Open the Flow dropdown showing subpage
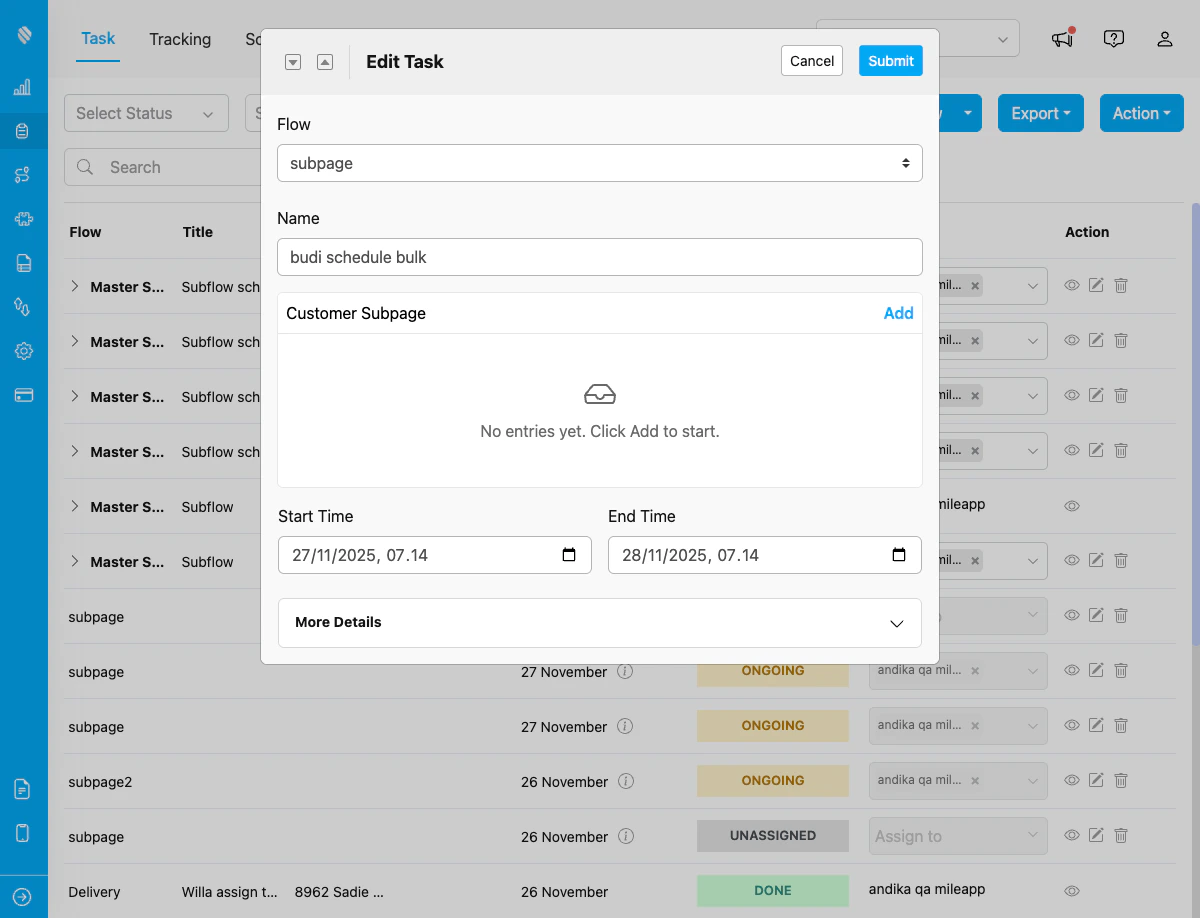The height and width of the screenshot is (918, 1200). pyautogui.click(x=600, y=163)
